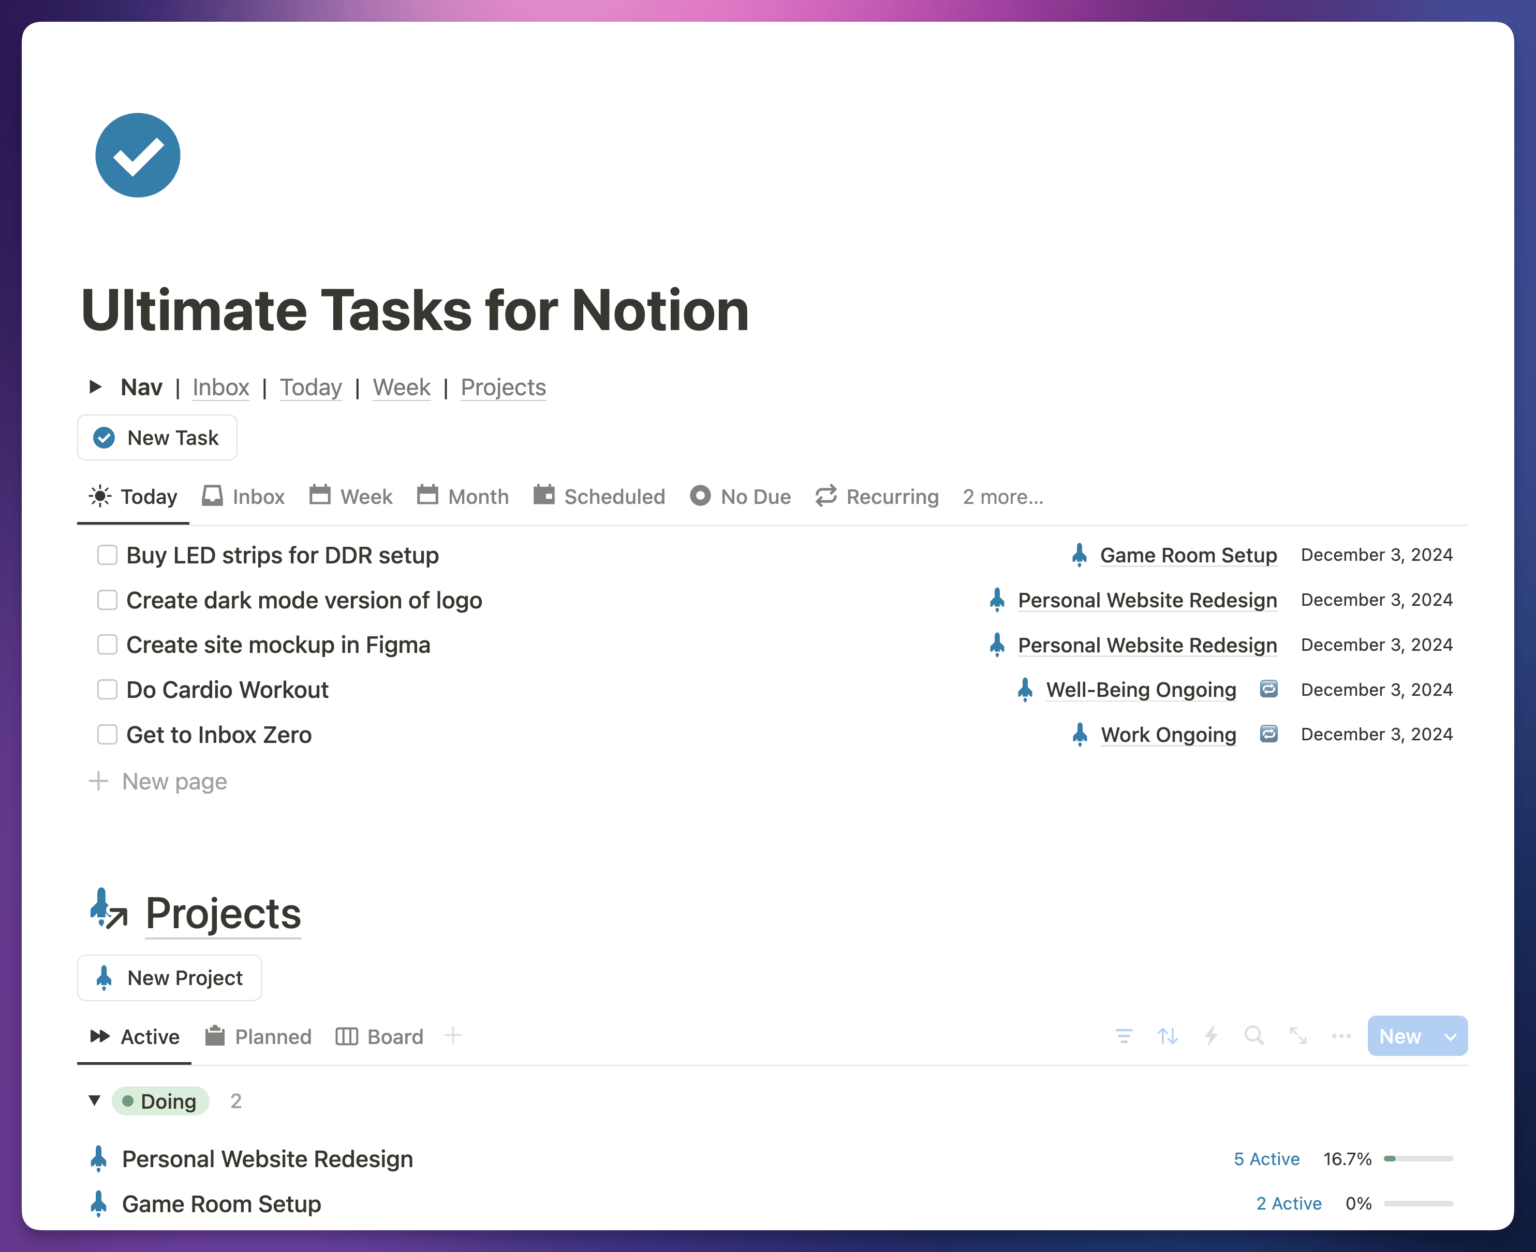Collapse the Doing project group

click(94, 1100)
